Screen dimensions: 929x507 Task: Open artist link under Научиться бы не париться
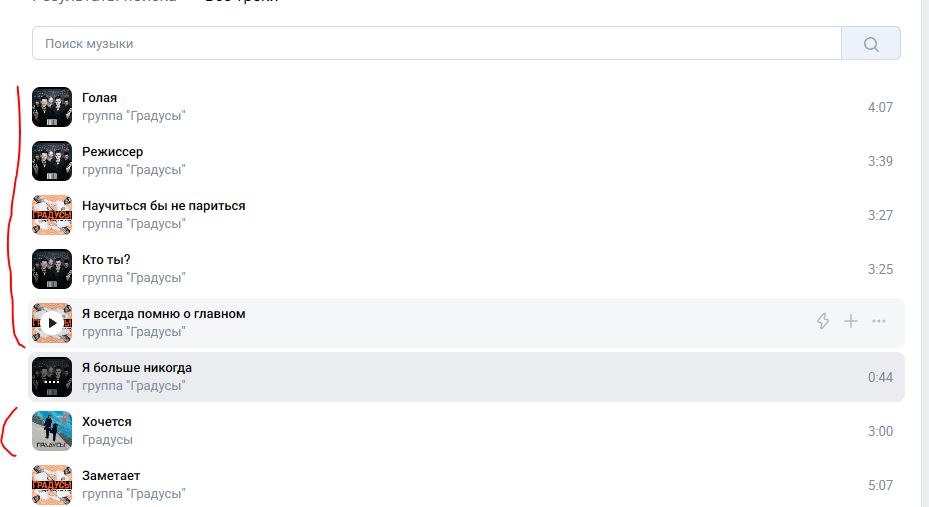[134, 223]
